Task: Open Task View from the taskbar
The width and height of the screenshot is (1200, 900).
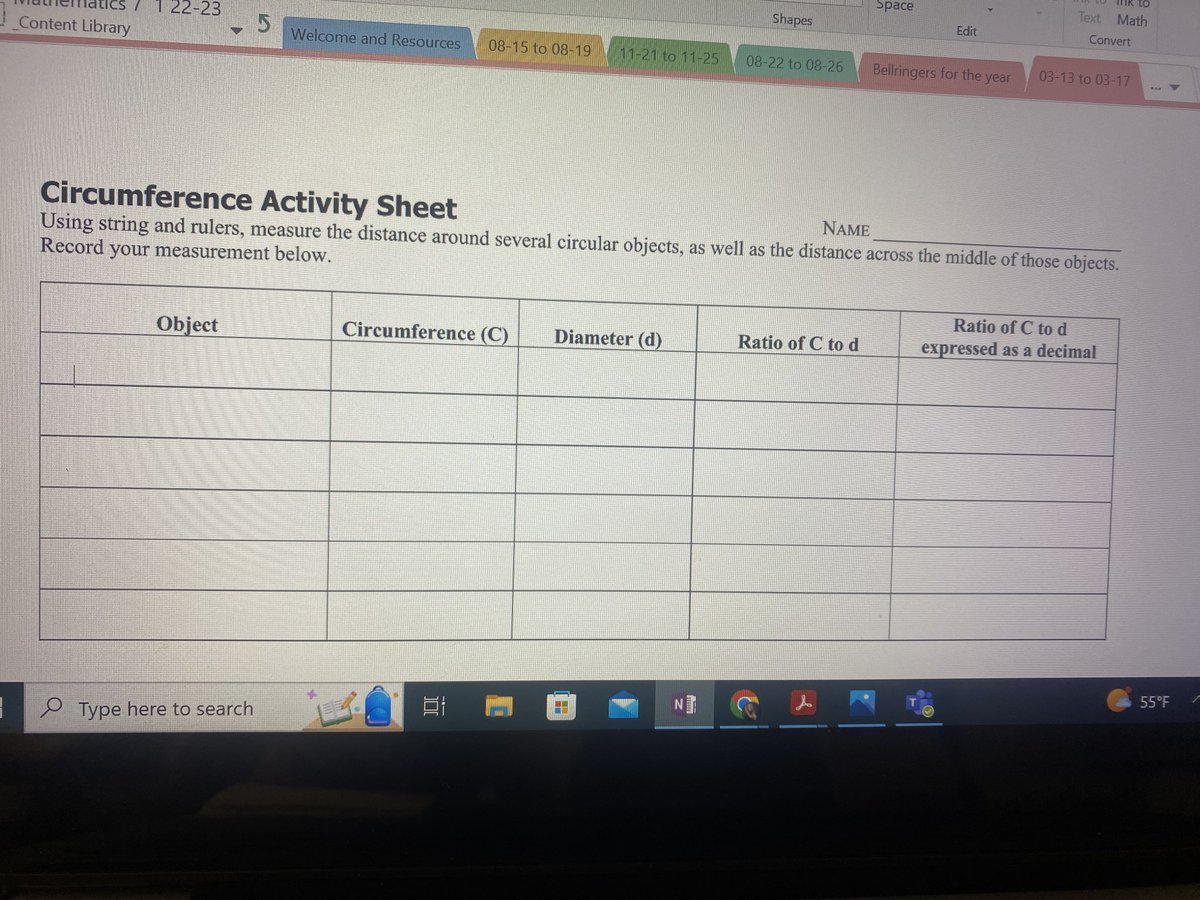Action: point(433,708)
